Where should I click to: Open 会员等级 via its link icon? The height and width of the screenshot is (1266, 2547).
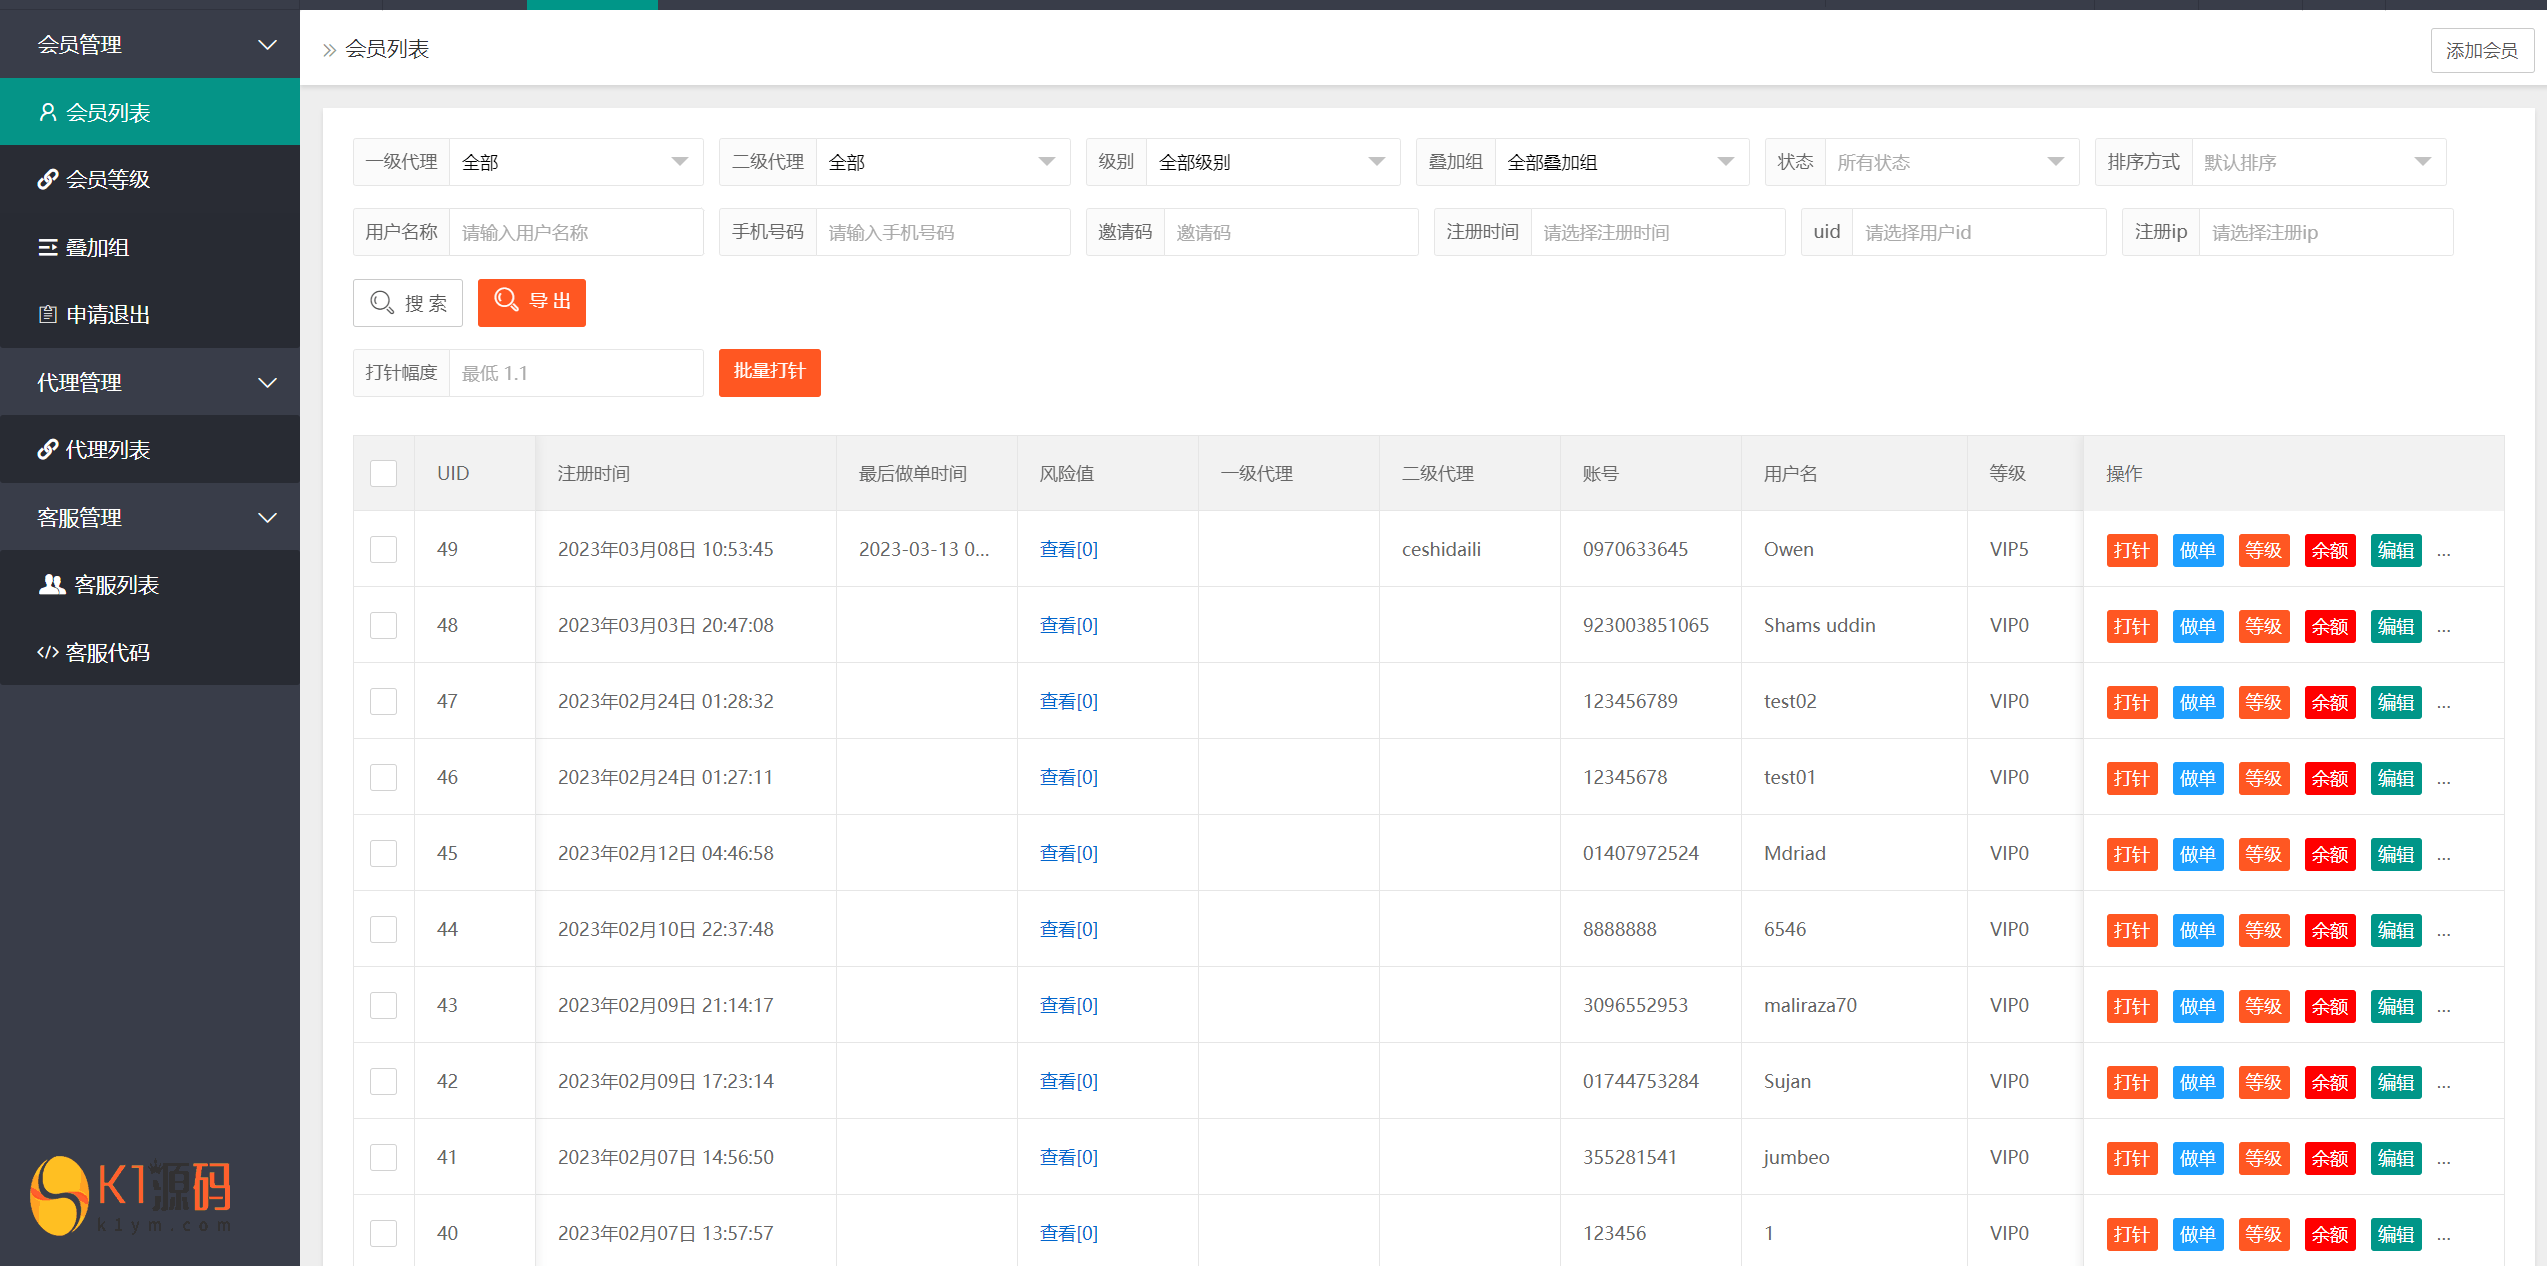47,179
